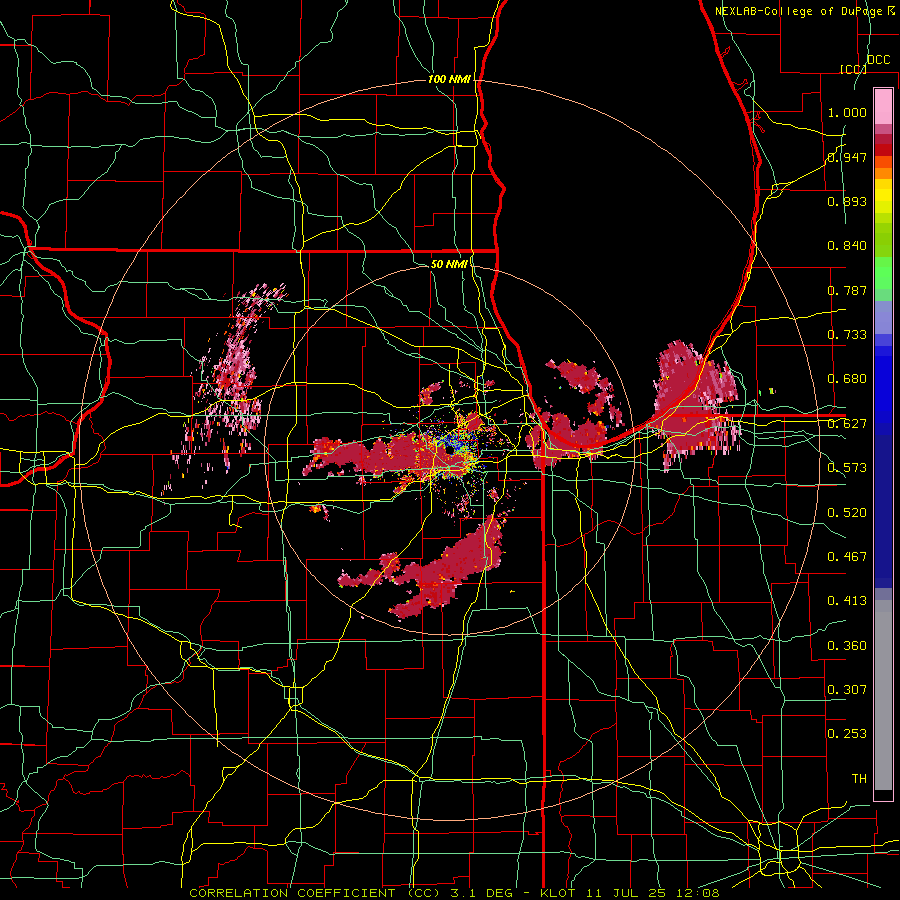Click the 0.360 scale value
Viewport: 900px width, 900px height.
(x=847, y=646)
